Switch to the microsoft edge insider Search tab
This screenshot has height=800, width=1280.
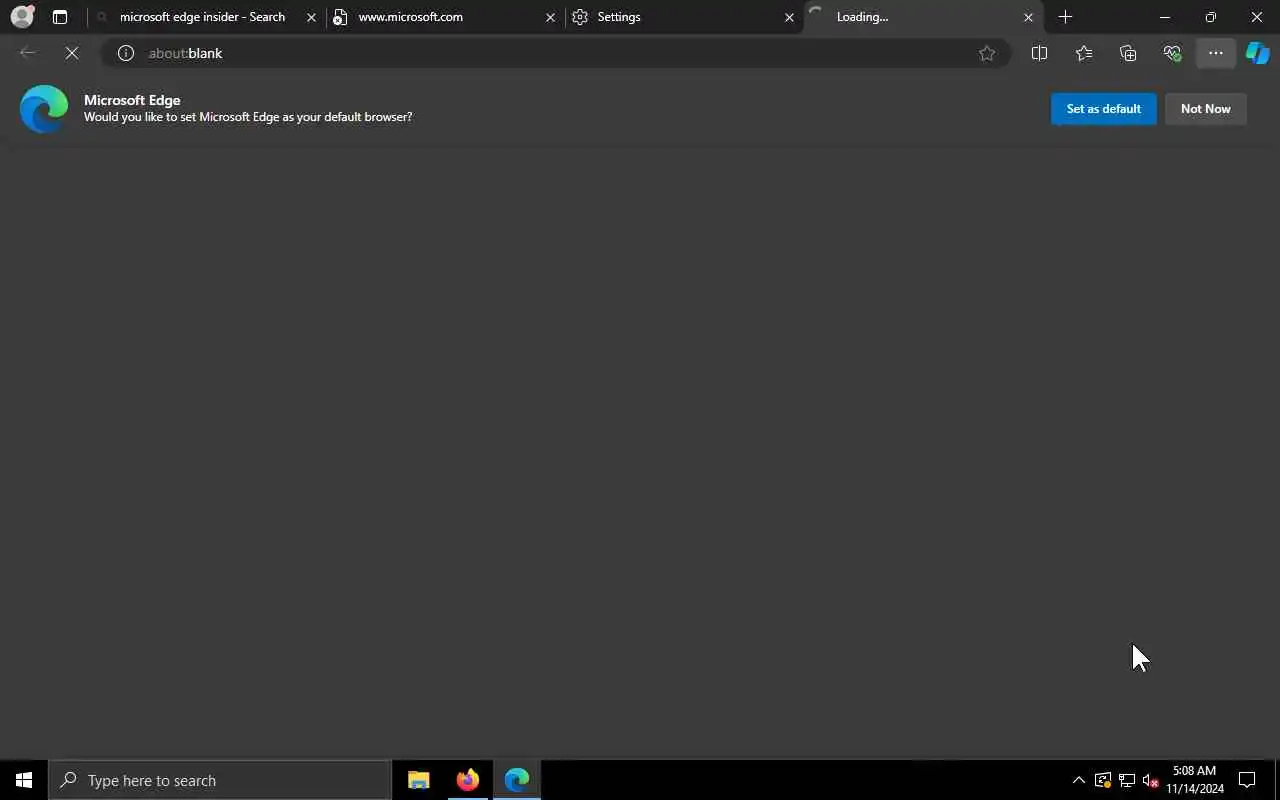pyautogui.click(x=206, y=17)
